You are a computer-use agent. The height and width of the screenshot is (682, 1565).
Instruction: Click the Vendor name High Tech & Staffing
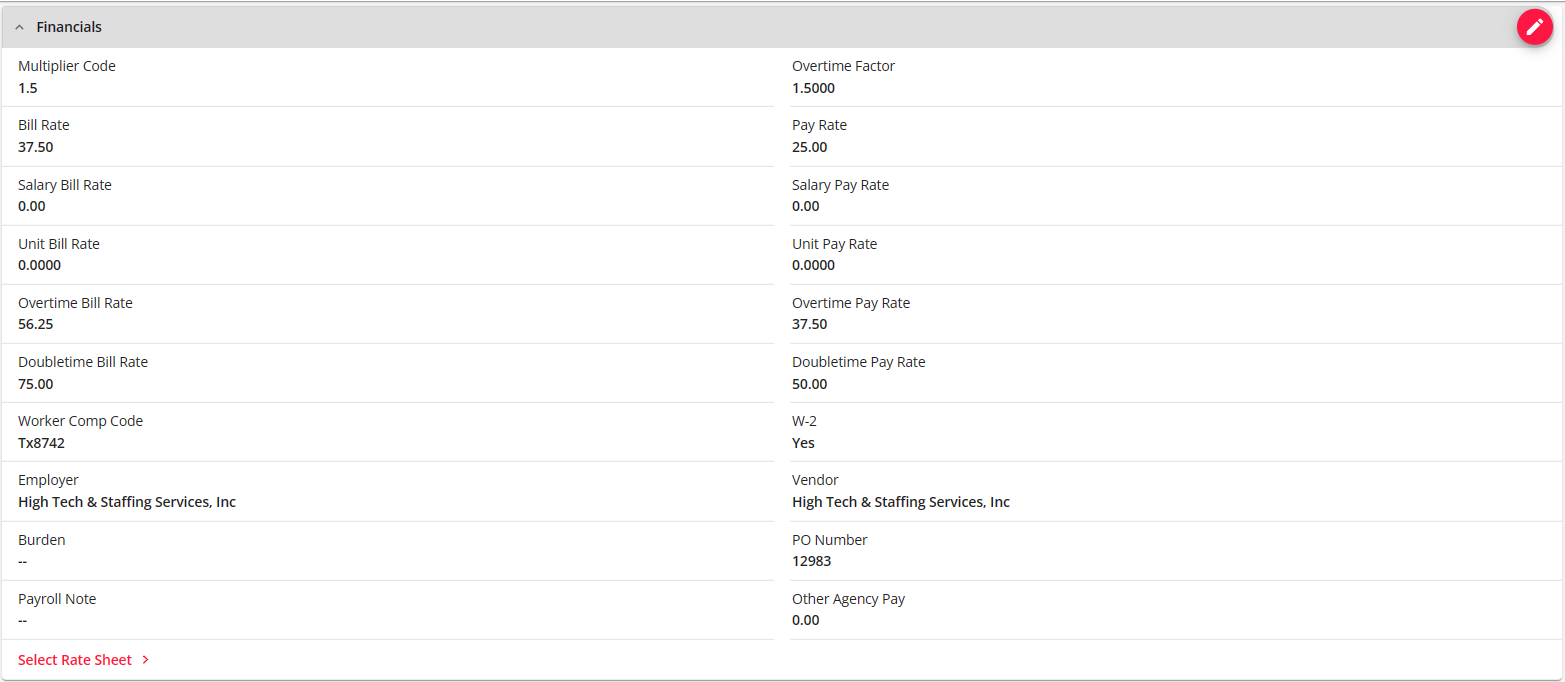coord(900,502)
